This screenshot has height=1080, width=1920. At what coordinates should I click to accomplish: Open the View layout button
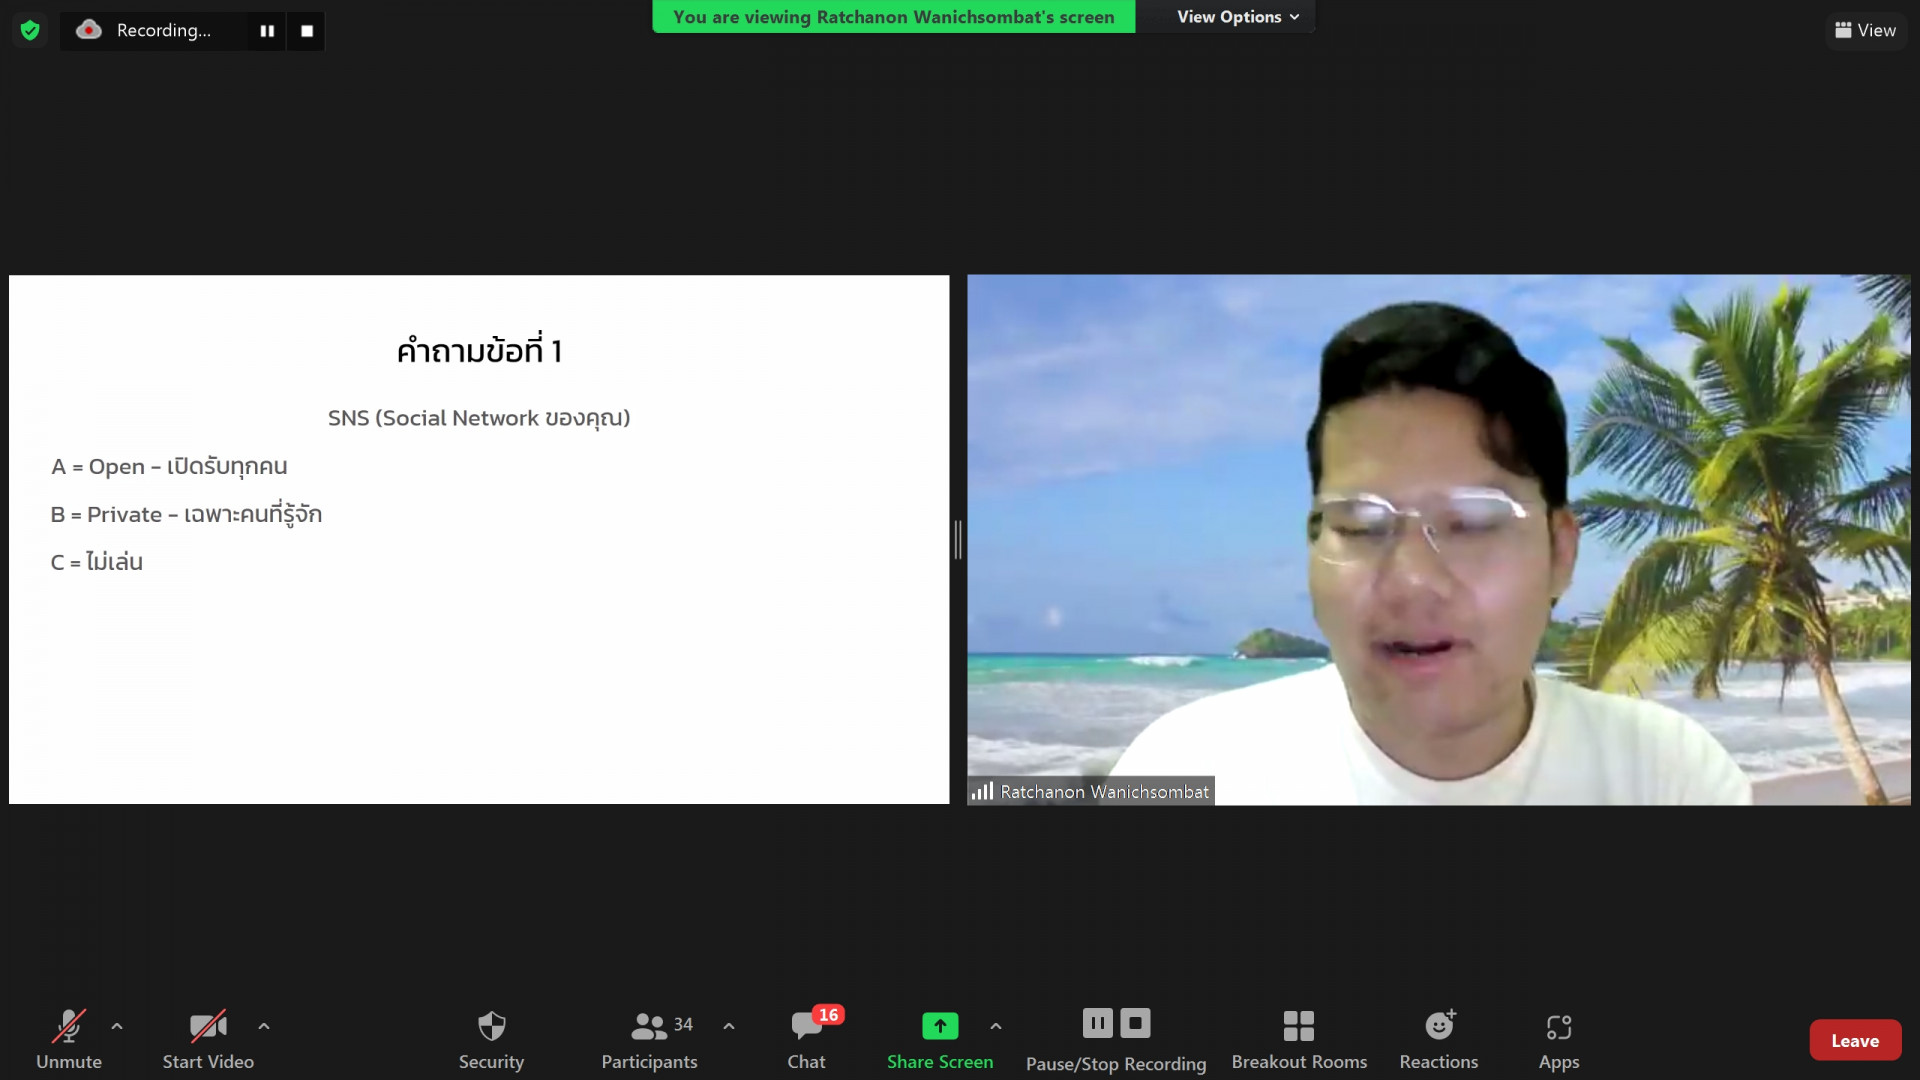pos(1865,30)
